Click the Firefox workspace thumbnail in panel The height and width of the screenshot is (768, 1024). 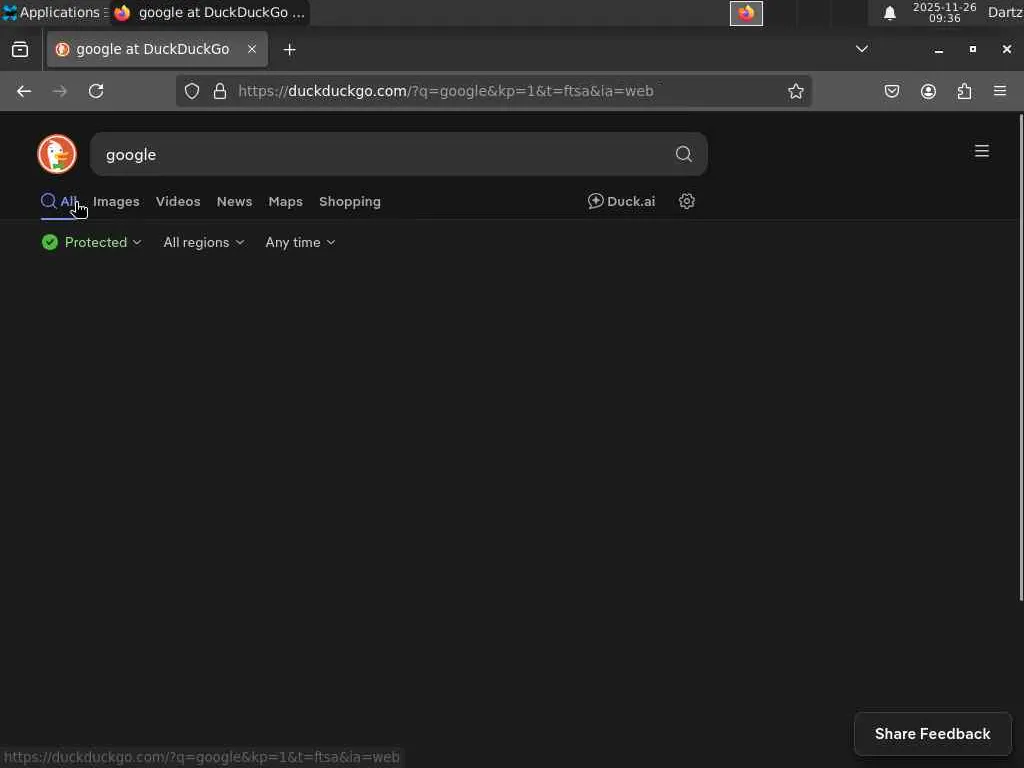(746, 13)
